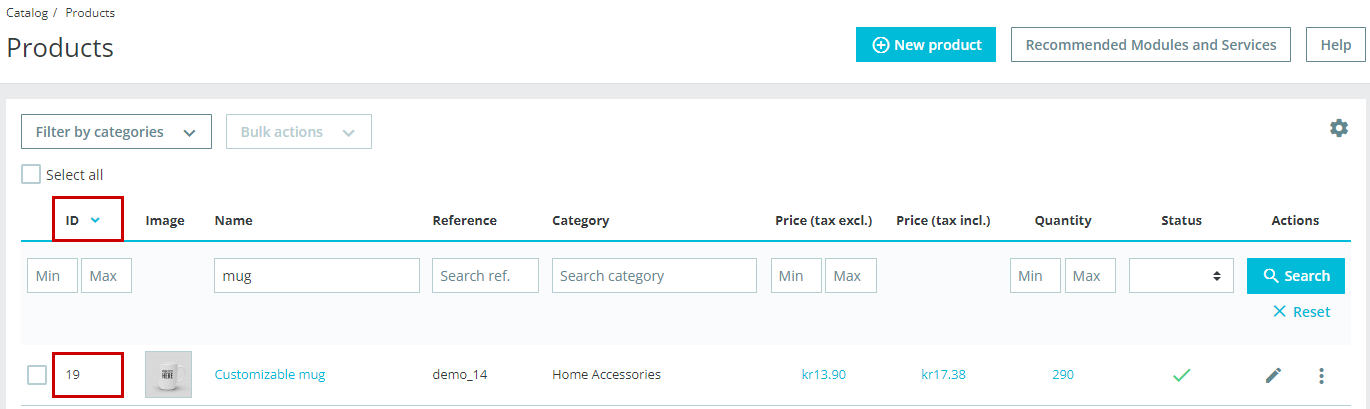Click the Search button
This screenshot has width=1370, height=409.
pos(1295,276)
